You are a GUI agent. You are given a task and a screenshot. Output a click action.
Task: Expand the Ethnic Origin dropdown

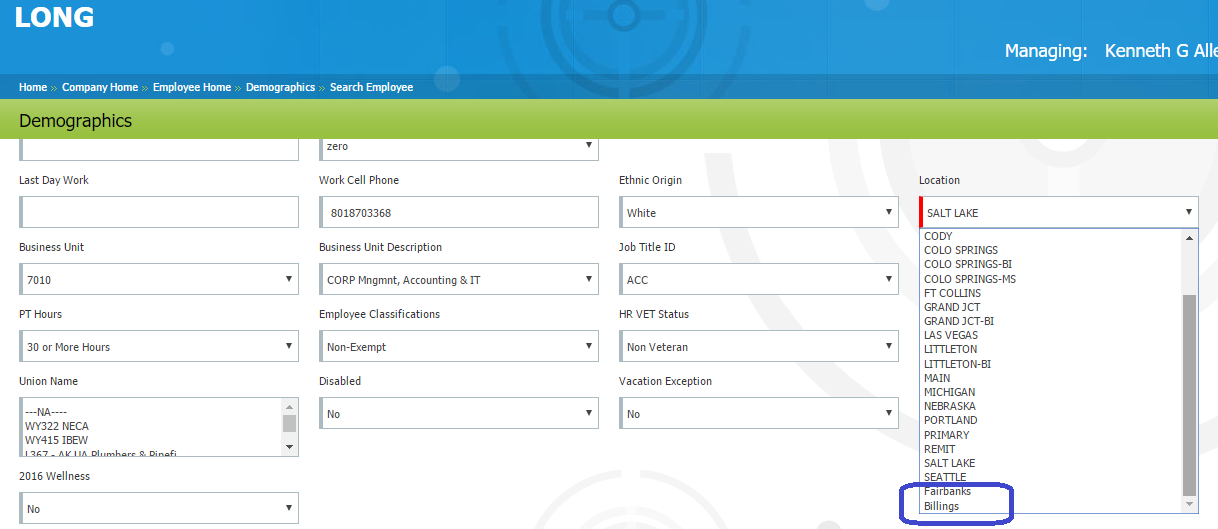[x=758, y=212]
